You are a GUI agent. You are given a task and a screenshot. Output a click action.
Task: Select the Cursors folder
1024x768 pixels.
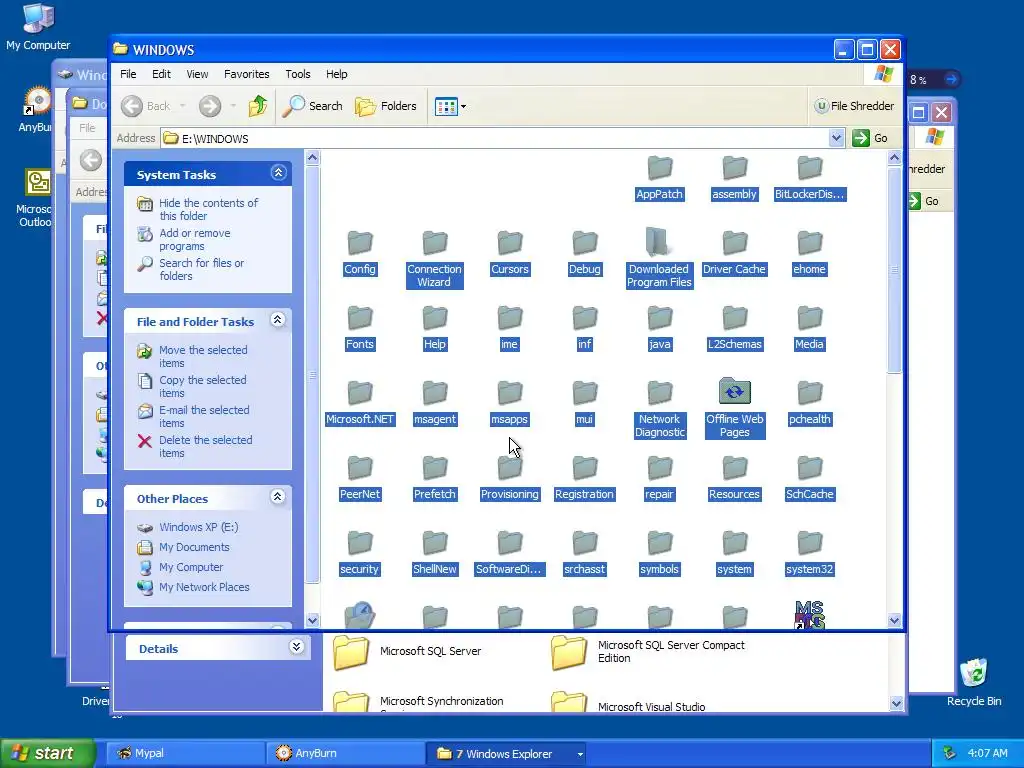coord(509,253)
